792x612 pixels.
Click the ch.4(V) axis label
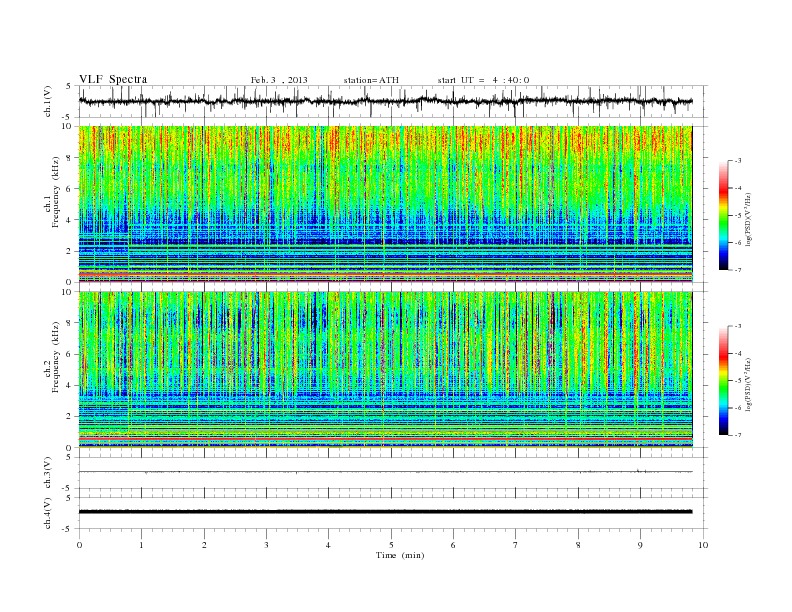(x=48, y=513)
